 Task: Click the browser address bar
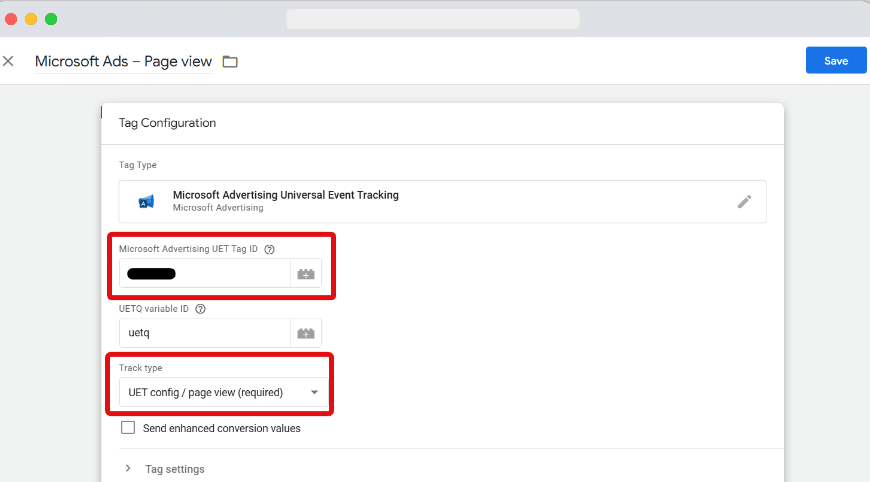point(433,19)
